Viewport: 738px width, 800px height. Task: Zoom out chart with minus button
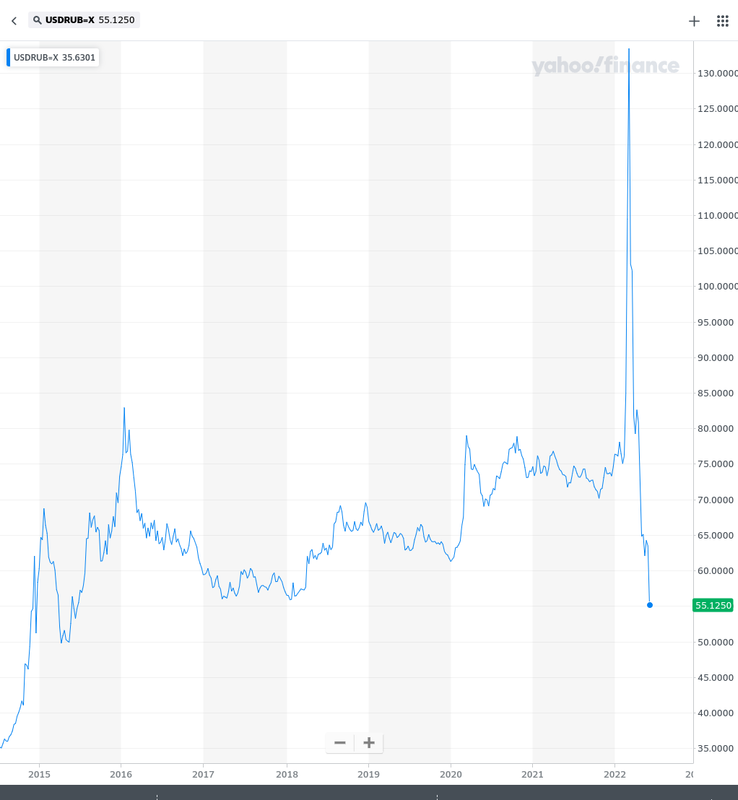click(x=340, y=743)
